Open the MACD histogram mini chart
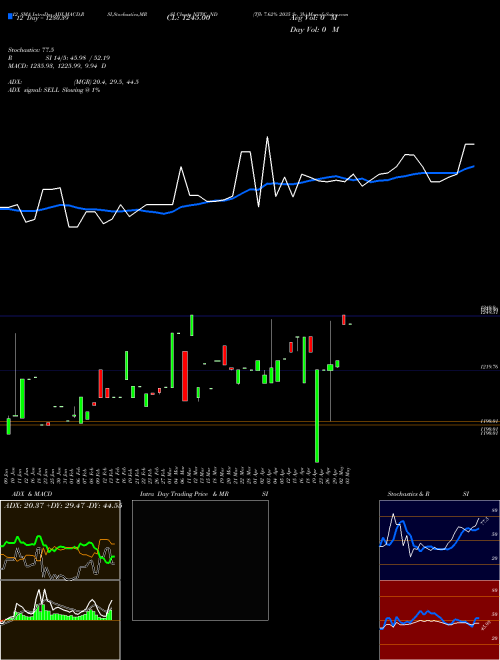This screenshot has height=660, width=500. point(60,620)
